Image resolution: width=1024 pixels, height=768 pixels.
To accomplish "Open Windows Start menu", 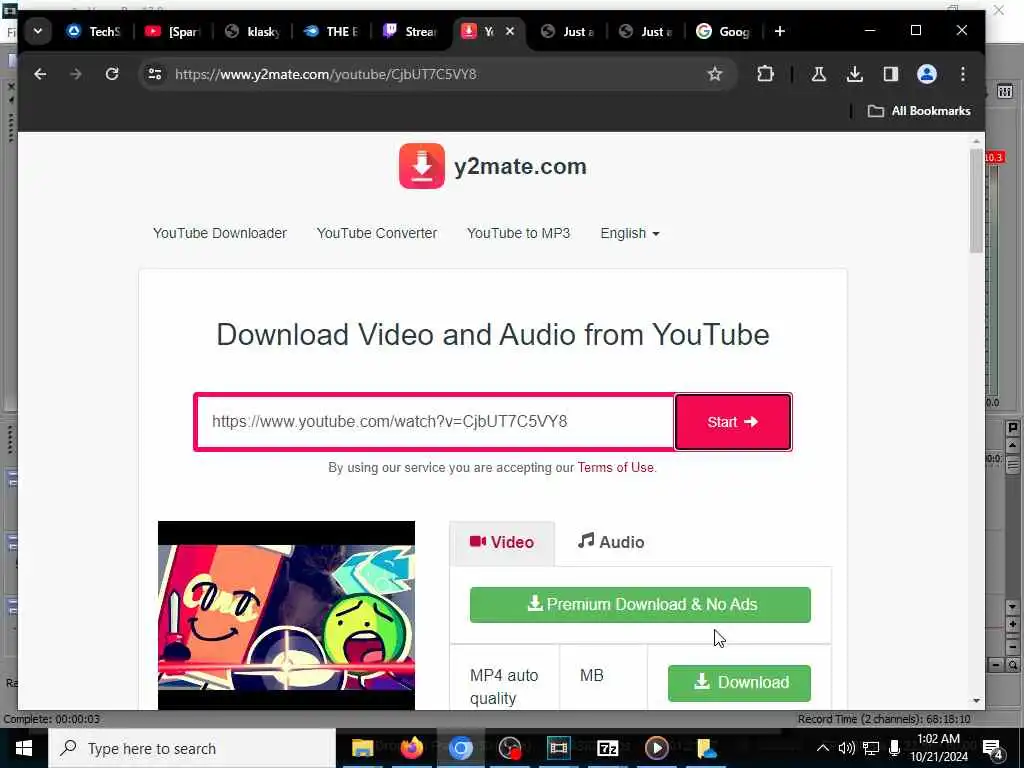I will pyautogui.click(x=24, y=748).
